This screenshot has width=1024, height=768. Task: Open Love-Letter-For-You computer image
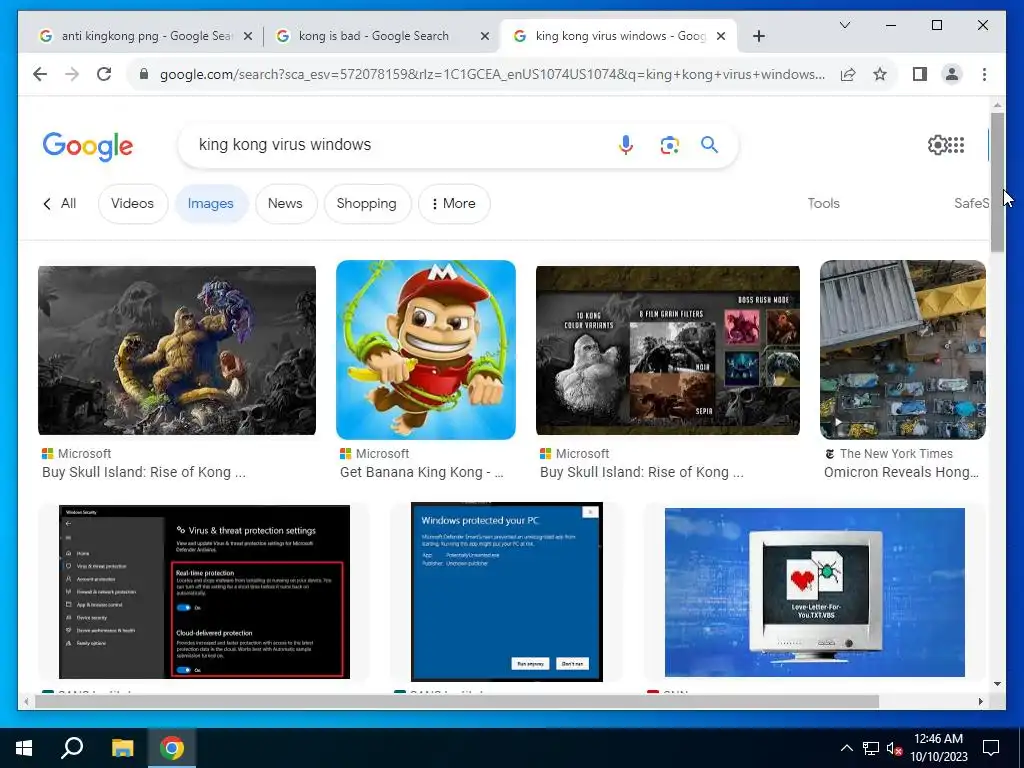click(814, 592)
